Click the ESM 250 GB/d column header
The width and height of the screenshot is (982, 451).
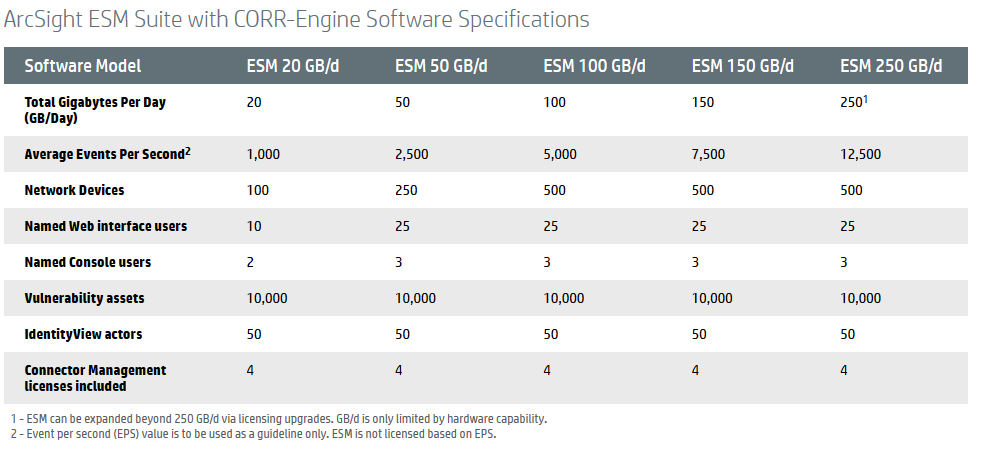click(891, 66)
